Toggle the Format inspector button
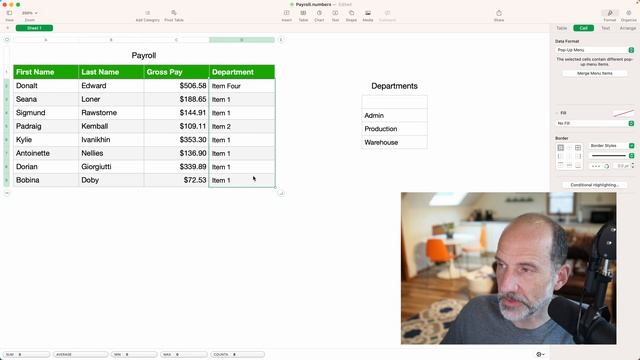The image size is (640, 360). click(x=610, y=13)
